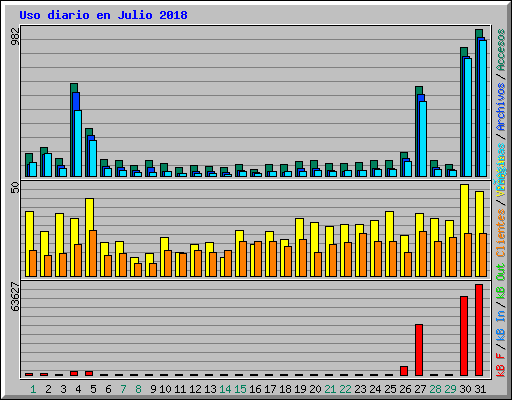Click day label '13' on the x-axis
Screen dimensions: 512x400
pos(210,389)
